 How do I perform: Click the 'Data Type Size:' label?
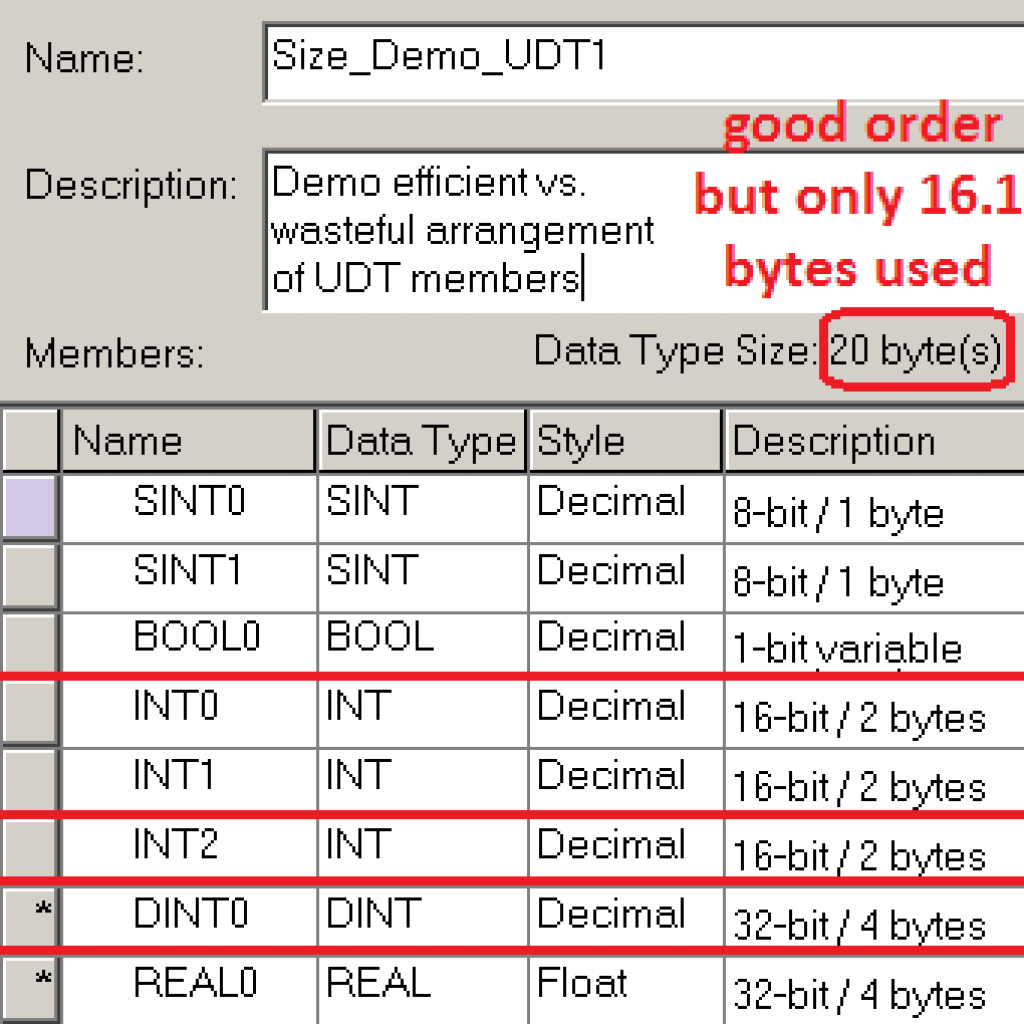(x=675, y=351)
